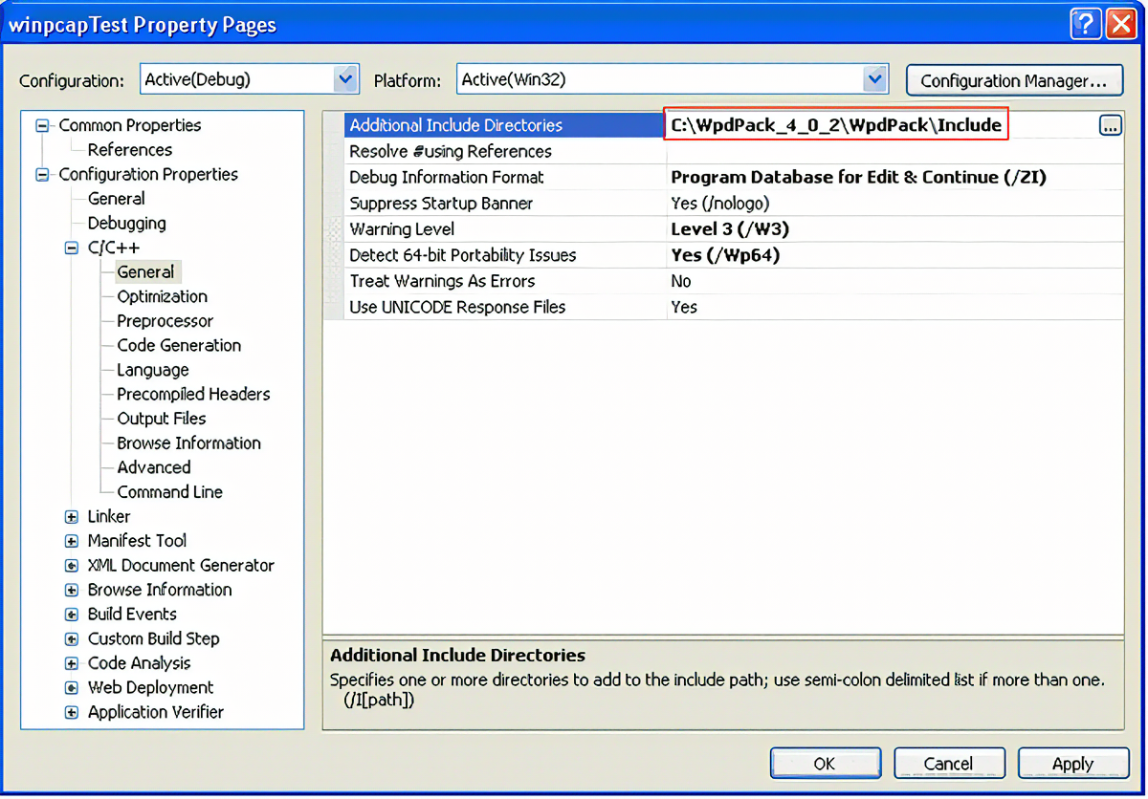Close the Property Pages dialog
This screenshot has height=799, width=1148.
[1122, 24]
